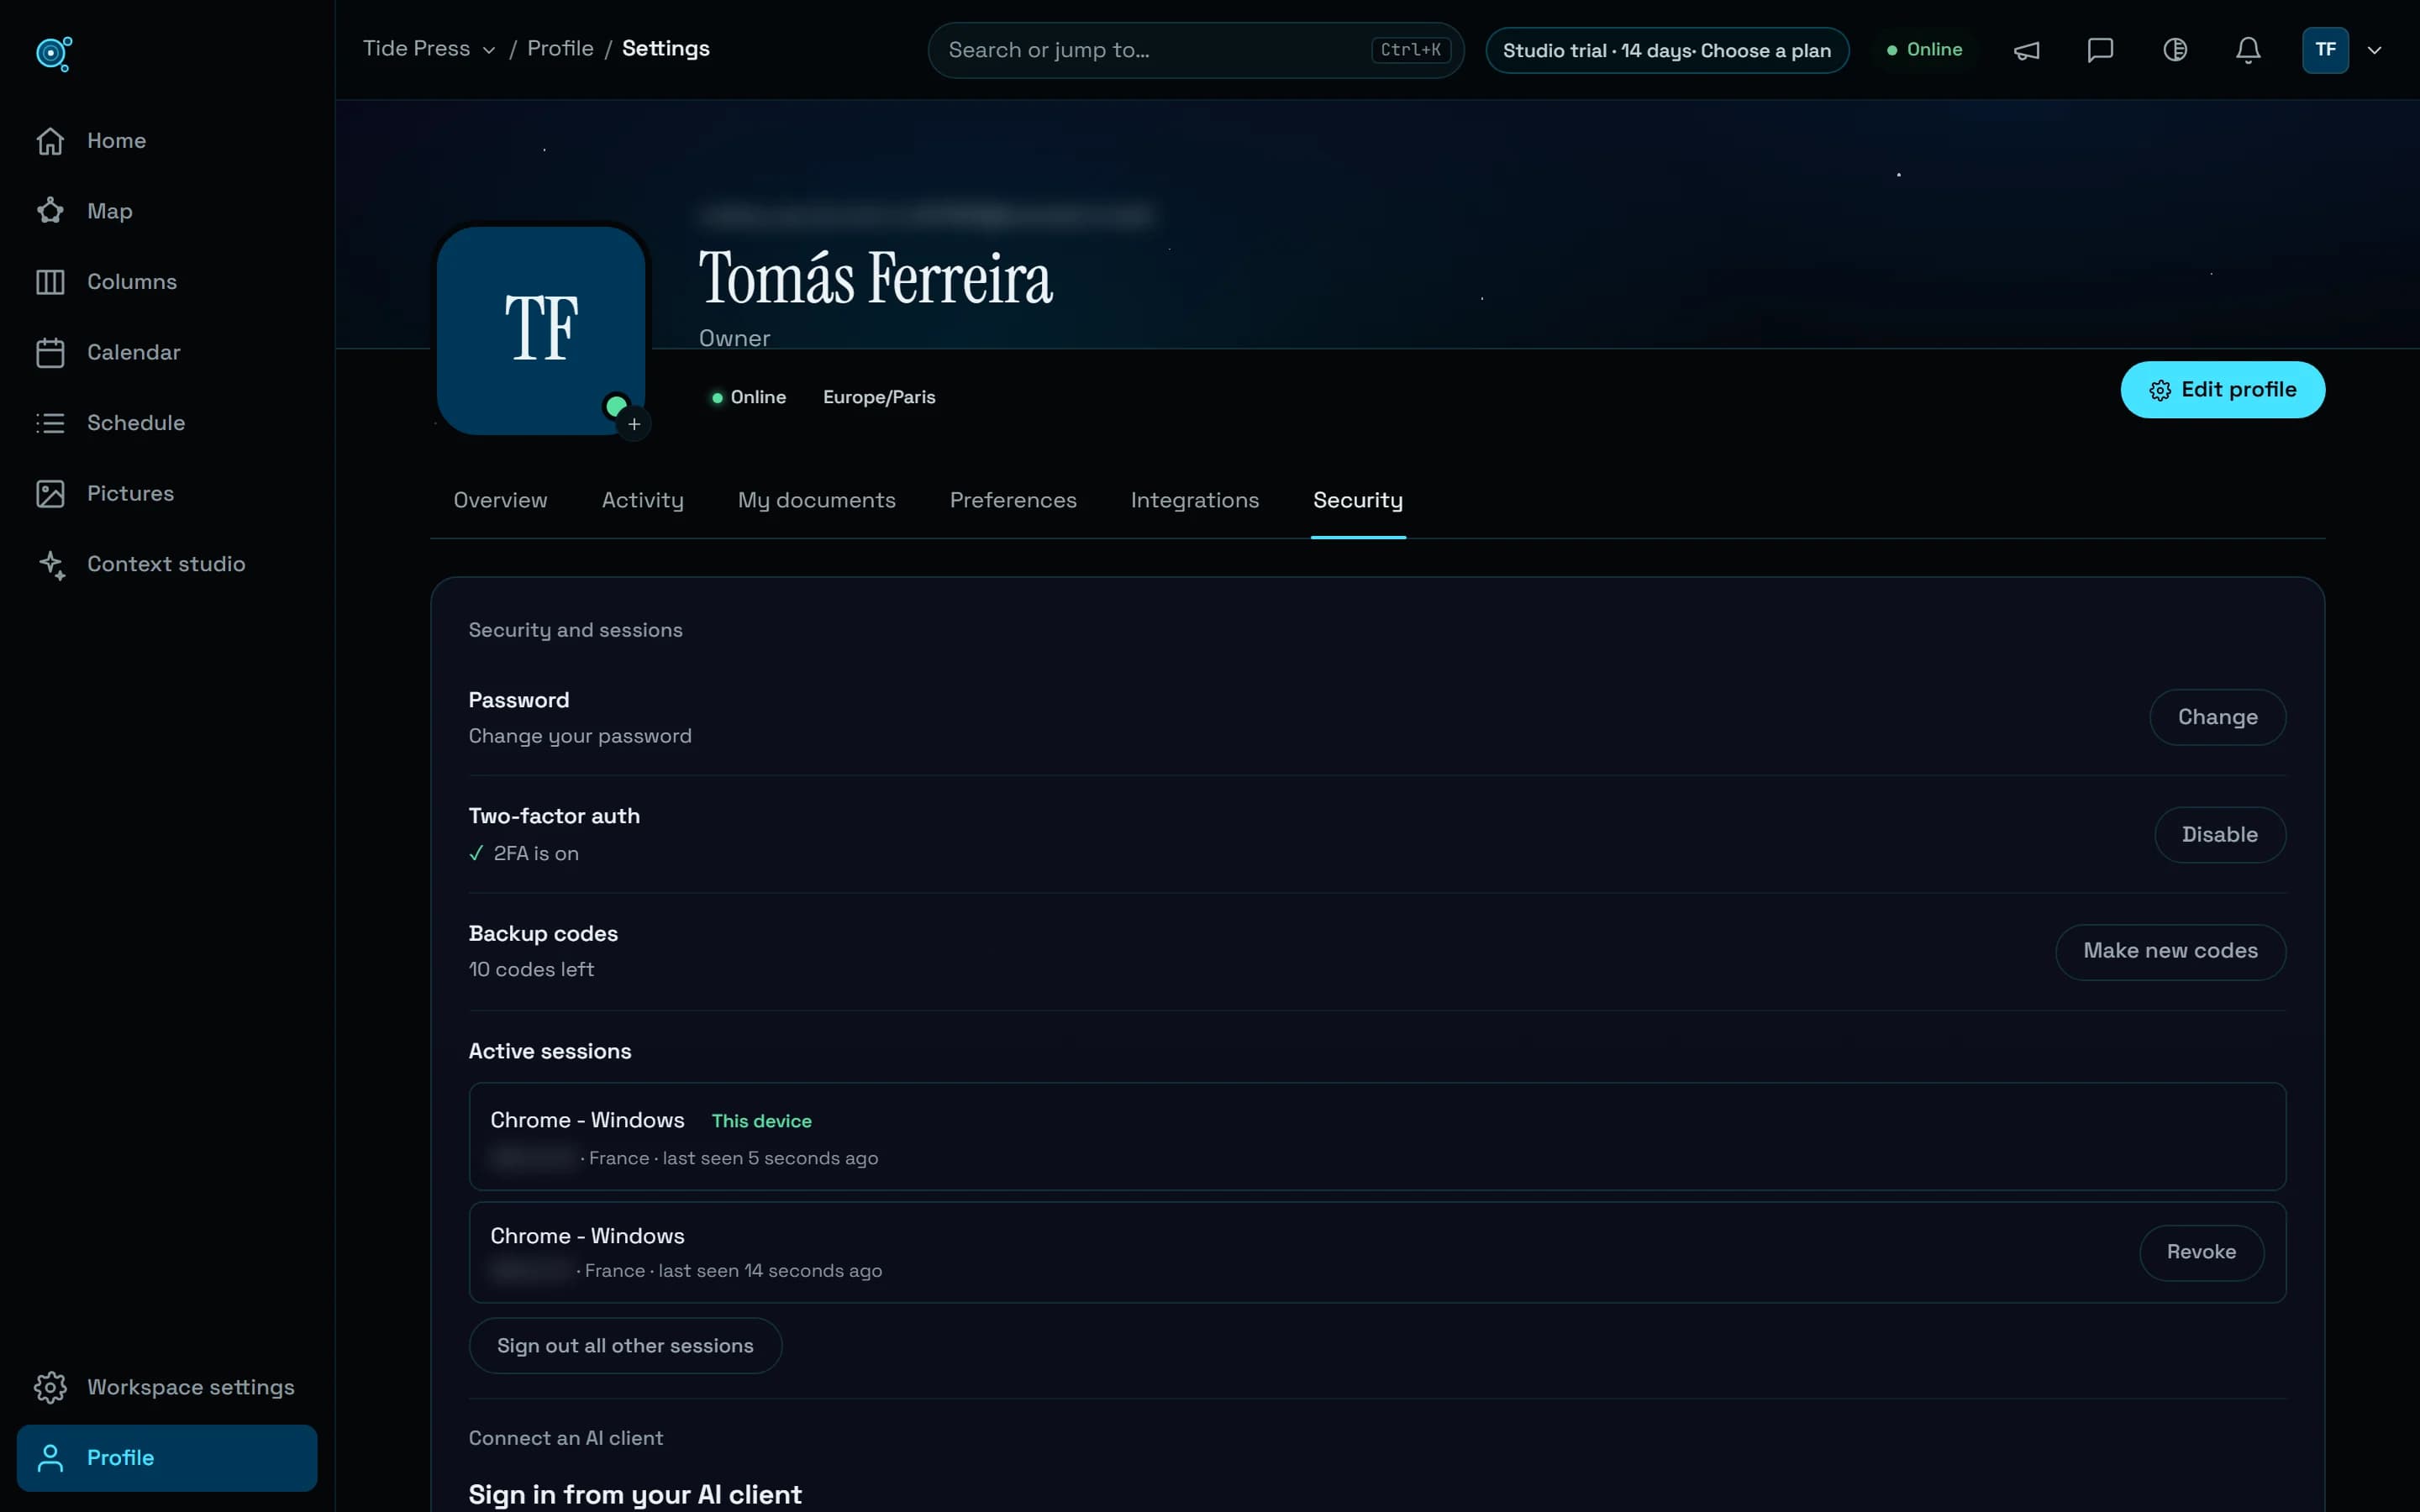
Task: Click the Tomás Ferreira name heading
Action: 875,277
